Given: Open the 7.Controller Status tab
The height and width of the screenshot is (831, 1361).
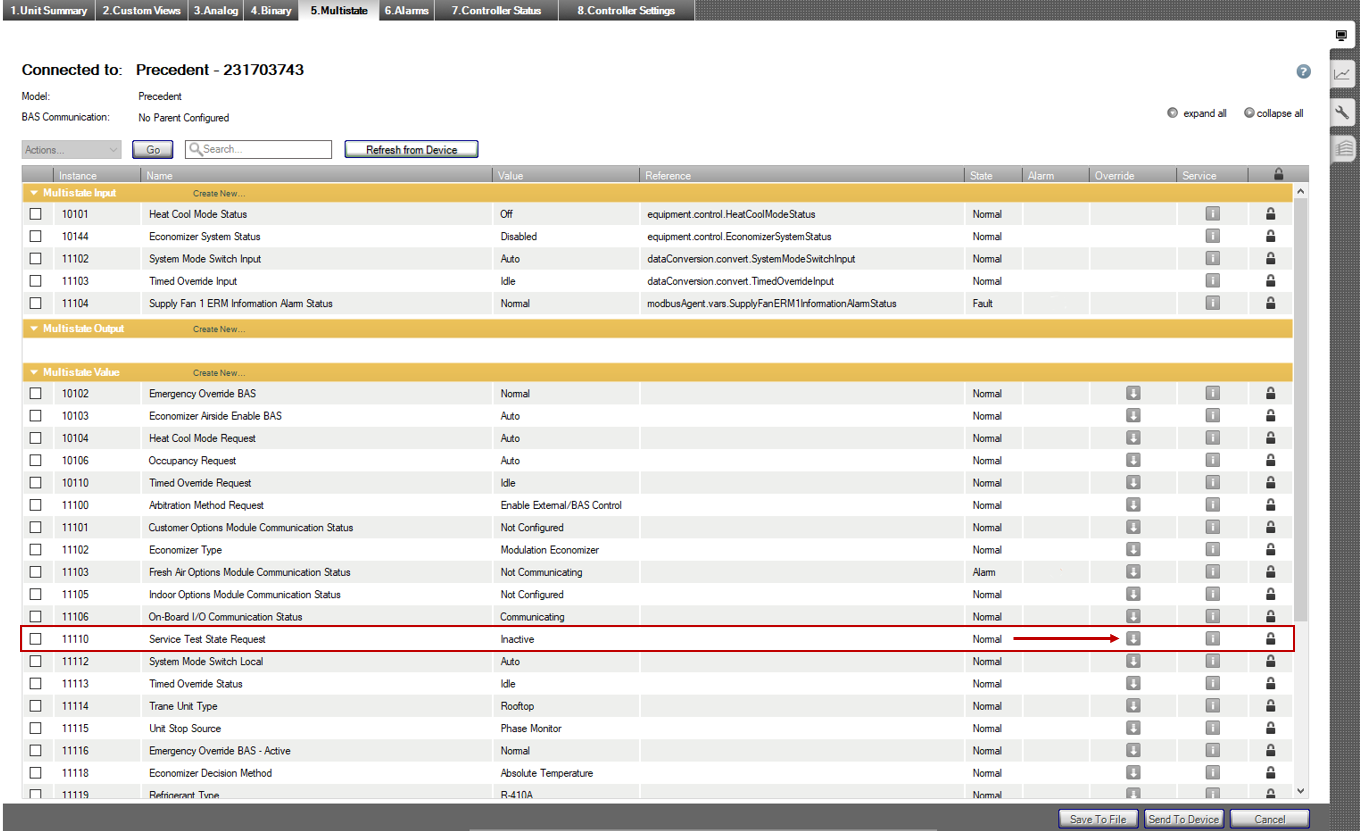Looking at the screenshot, I should 496,11.
